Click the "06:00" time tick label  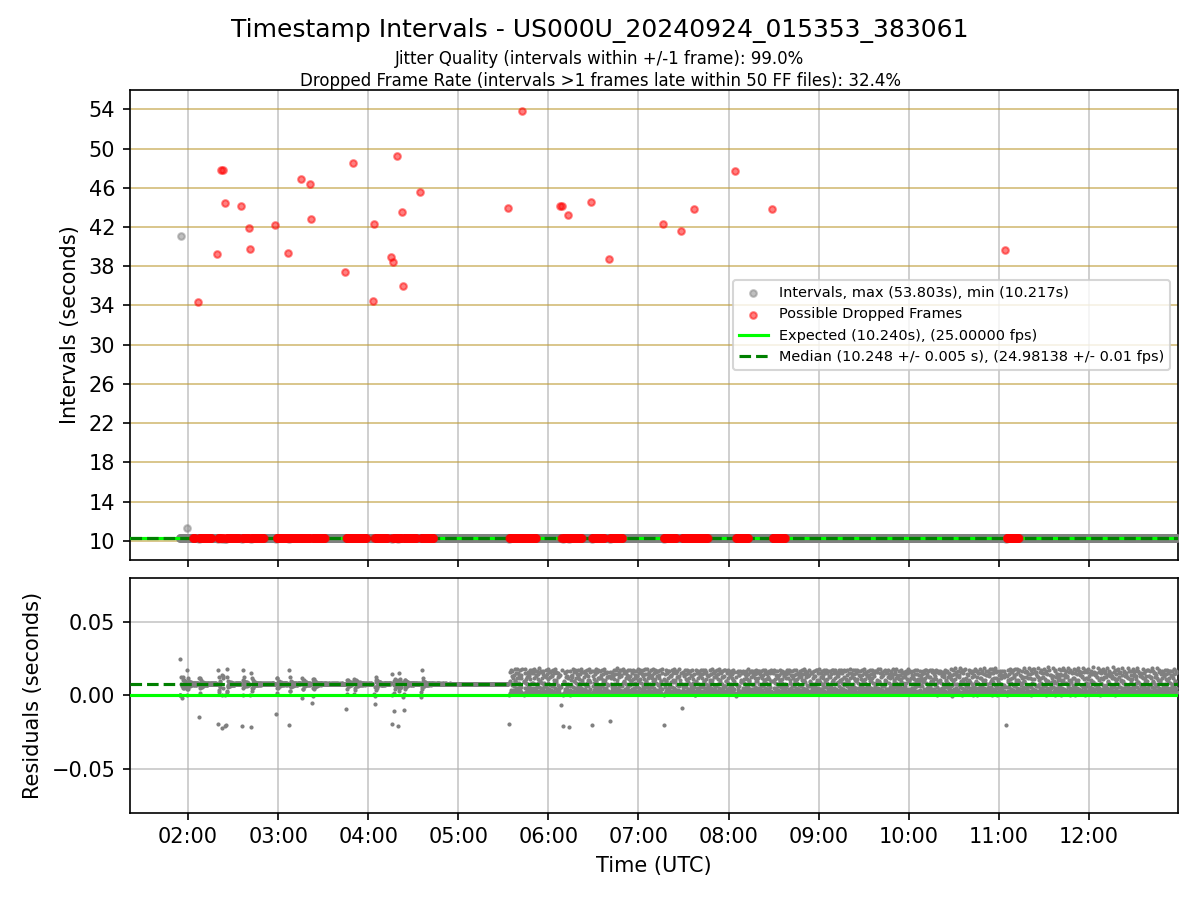click(548, 835)
